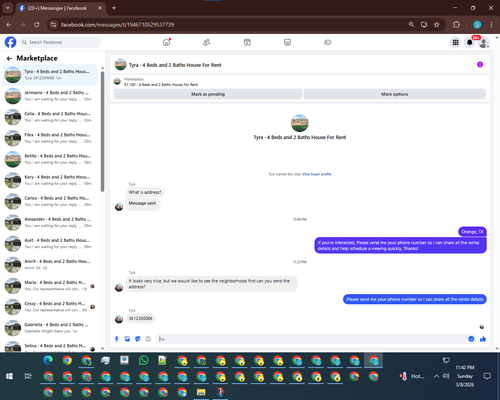
Task: Open the View buyer profile link
Action: pyautogui.click(x=317, y=174)
